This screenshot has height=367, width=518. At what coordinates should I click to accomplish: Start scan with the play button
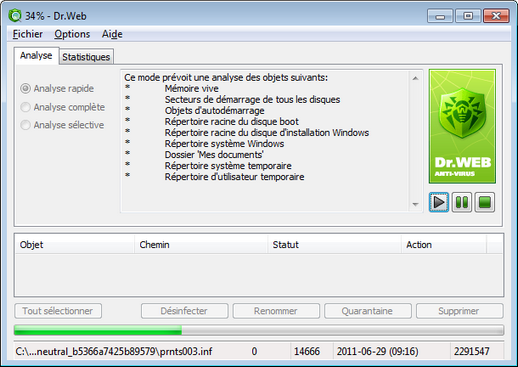pyautogui.click(x=439, y=202)
